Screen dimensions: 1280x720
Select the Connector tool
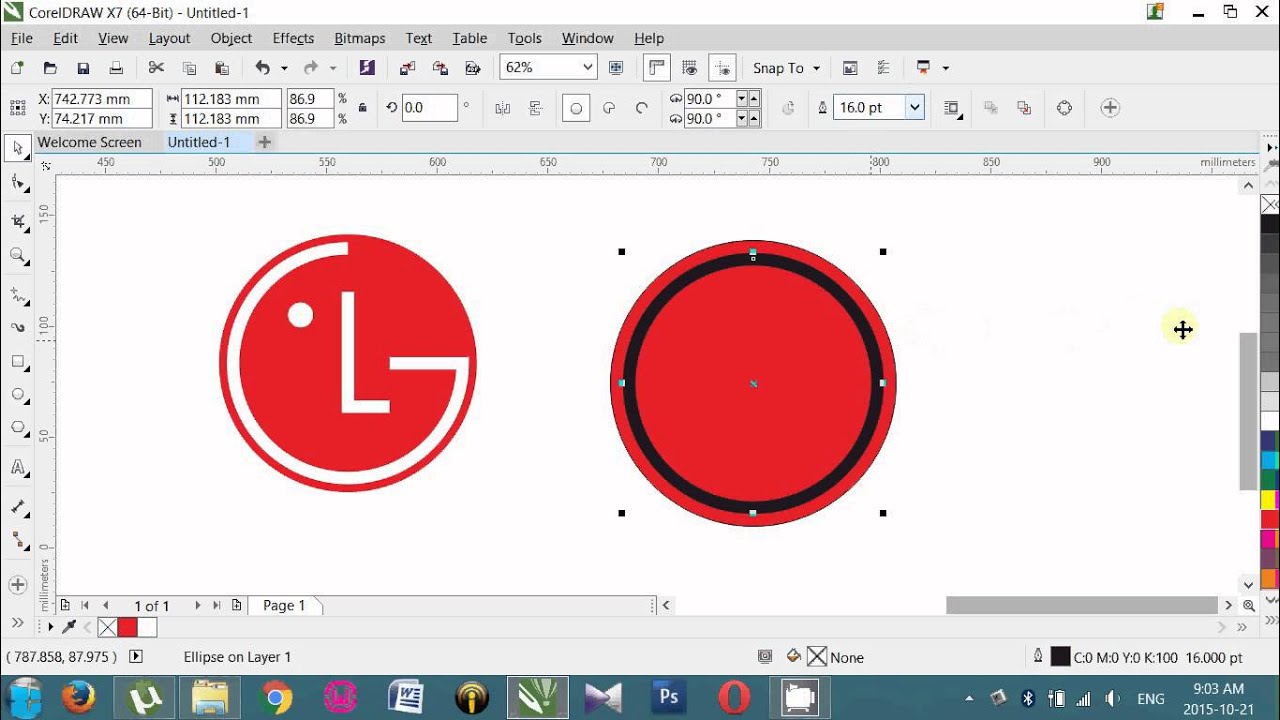click(x=17, y=540)
